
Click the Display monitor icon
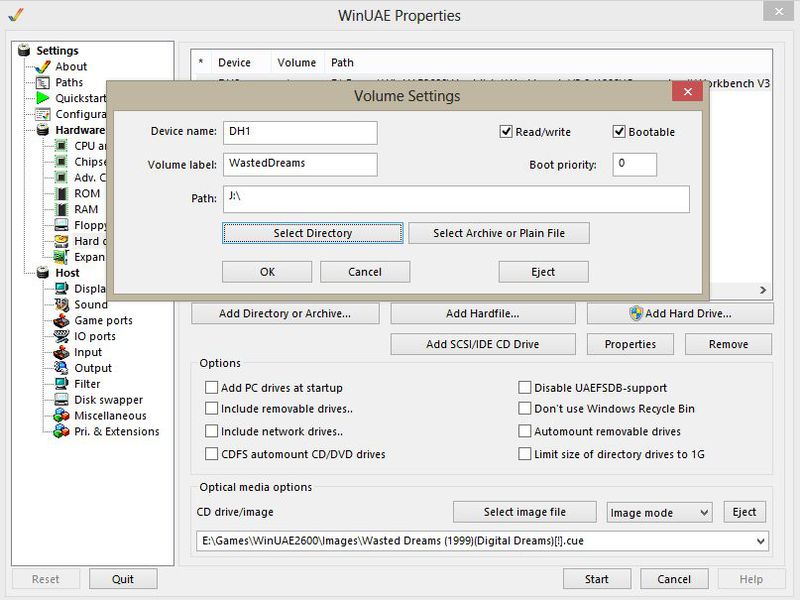[61, 289]
